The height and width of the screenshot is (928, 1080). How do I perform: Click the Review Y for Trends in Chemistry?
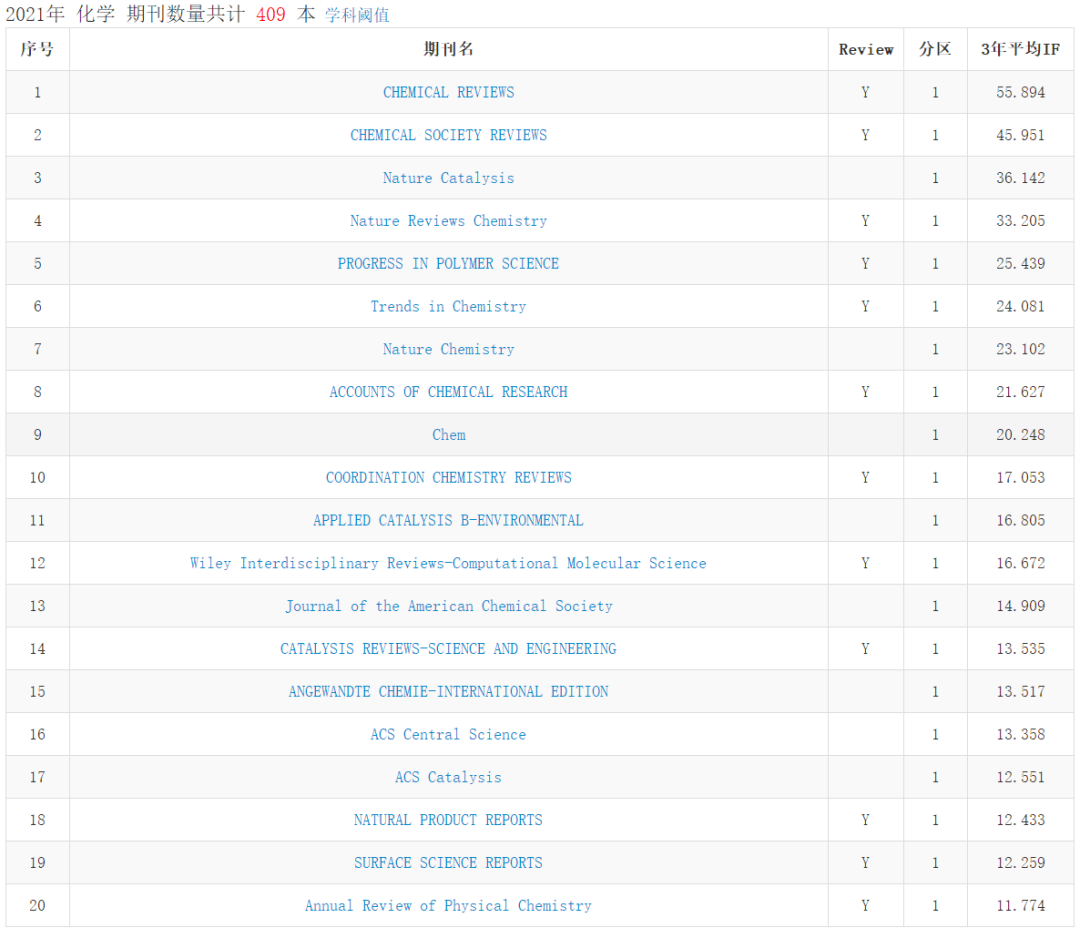click(865, 306)
